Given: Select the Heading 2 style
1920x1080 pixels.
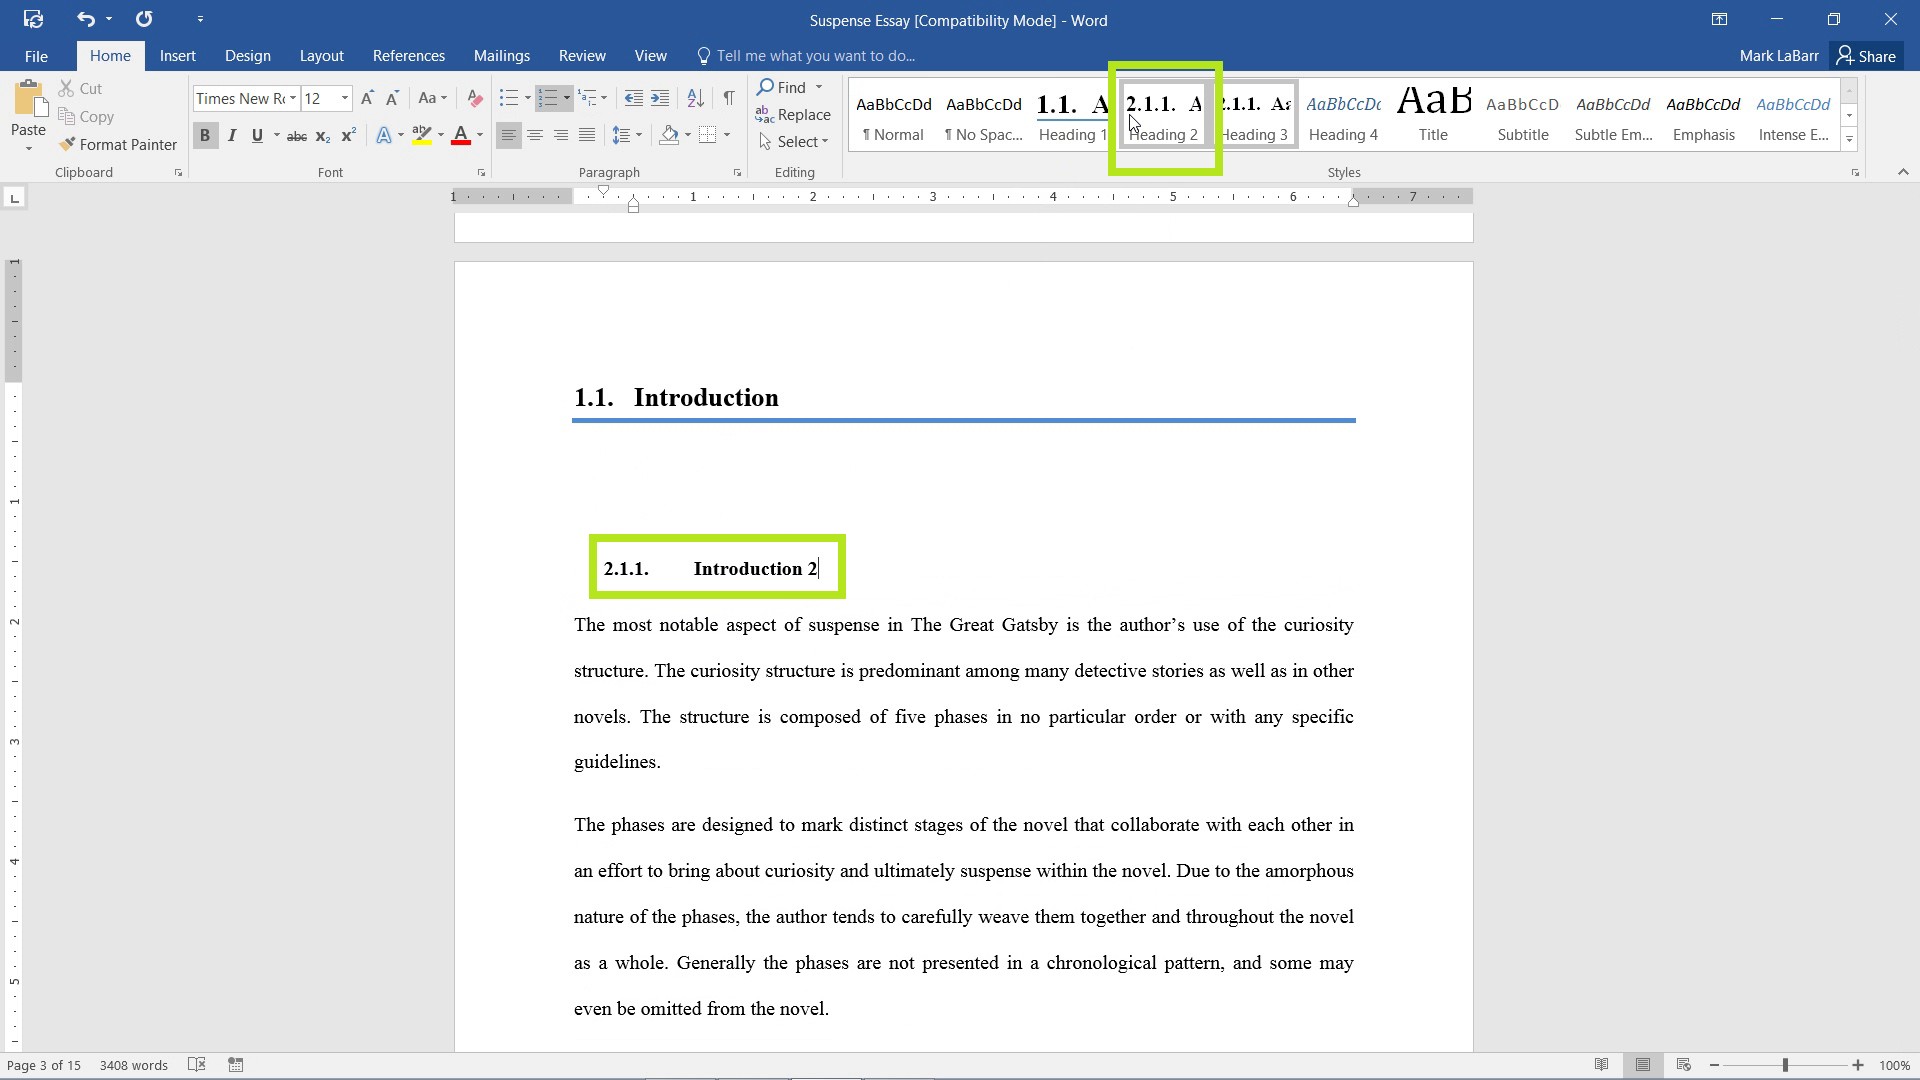Looking at the screenshot, I should pos(1164,117).
